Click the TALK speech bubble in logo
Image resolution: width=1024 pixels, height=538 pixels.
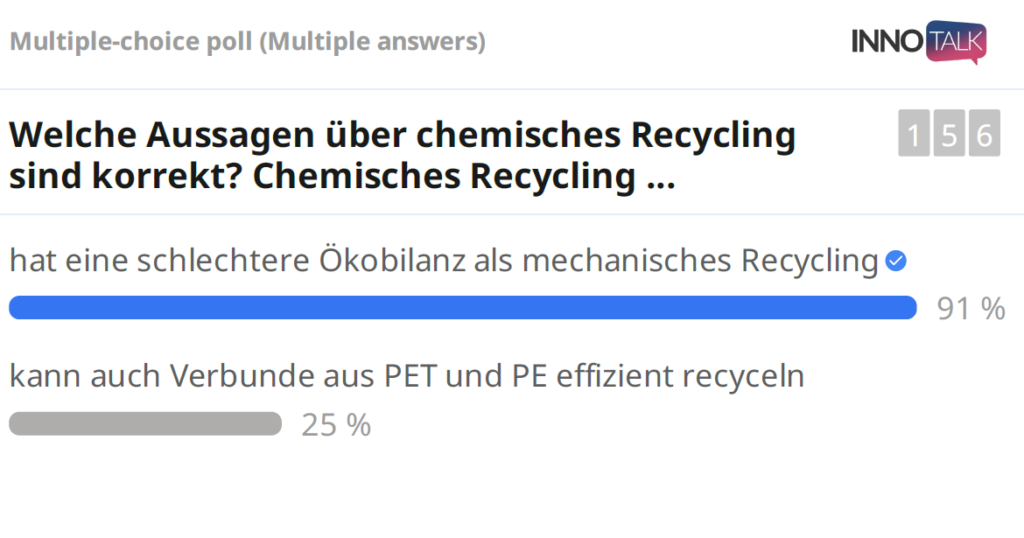tap(957, 42)
